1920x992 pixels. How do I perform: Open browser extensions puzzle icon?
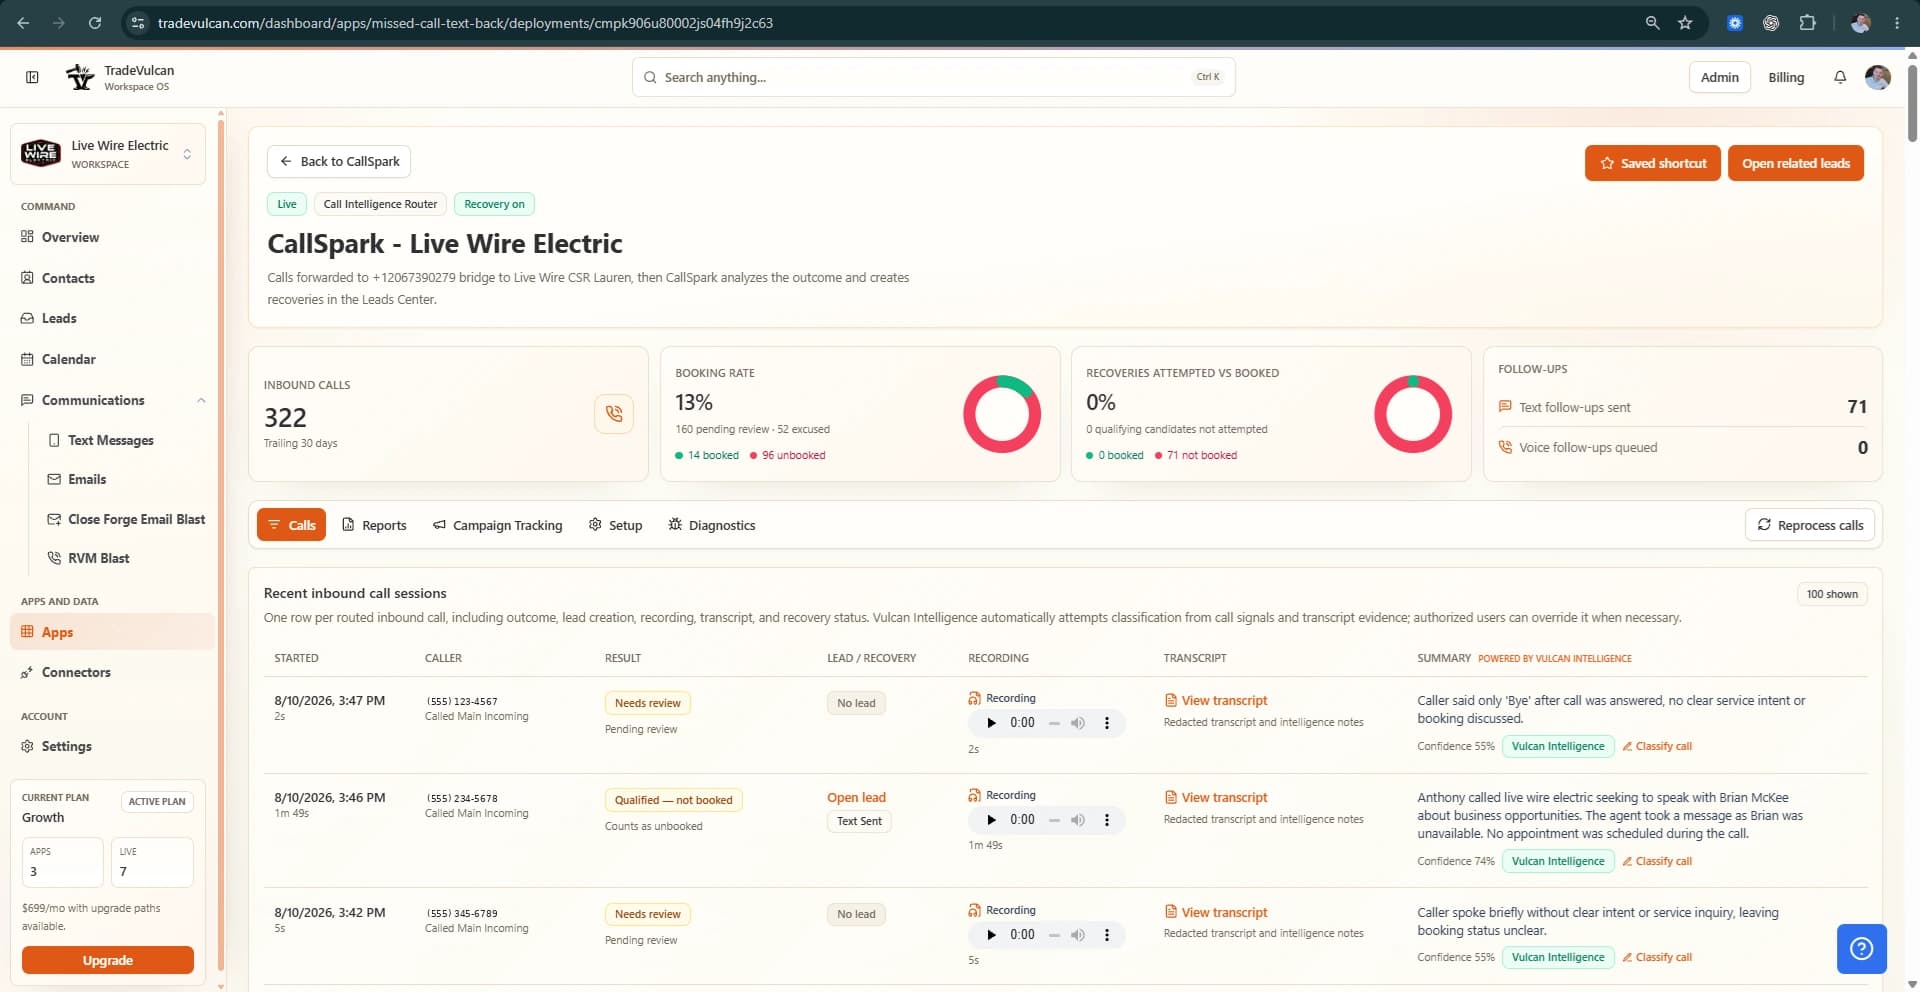1807,23
